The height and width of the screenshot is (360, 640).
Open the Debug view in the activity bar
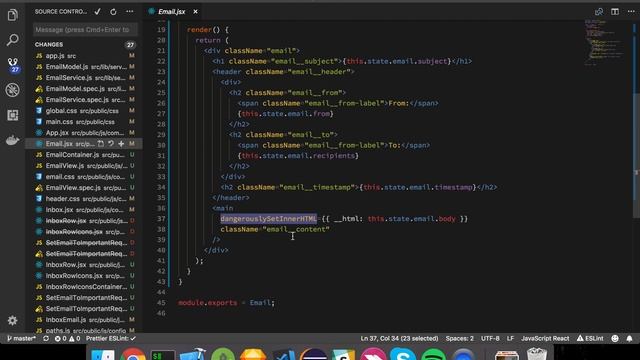coord(12,90)
